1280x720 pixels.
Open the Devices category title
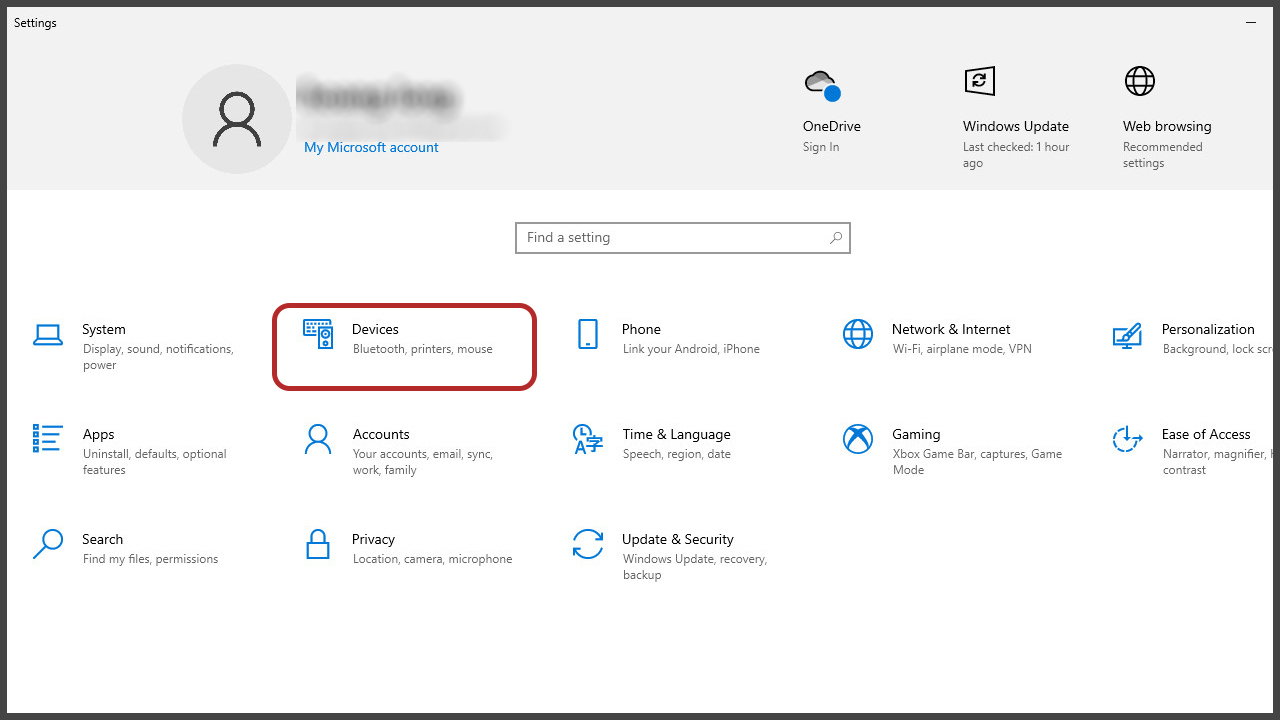(375, 329)
